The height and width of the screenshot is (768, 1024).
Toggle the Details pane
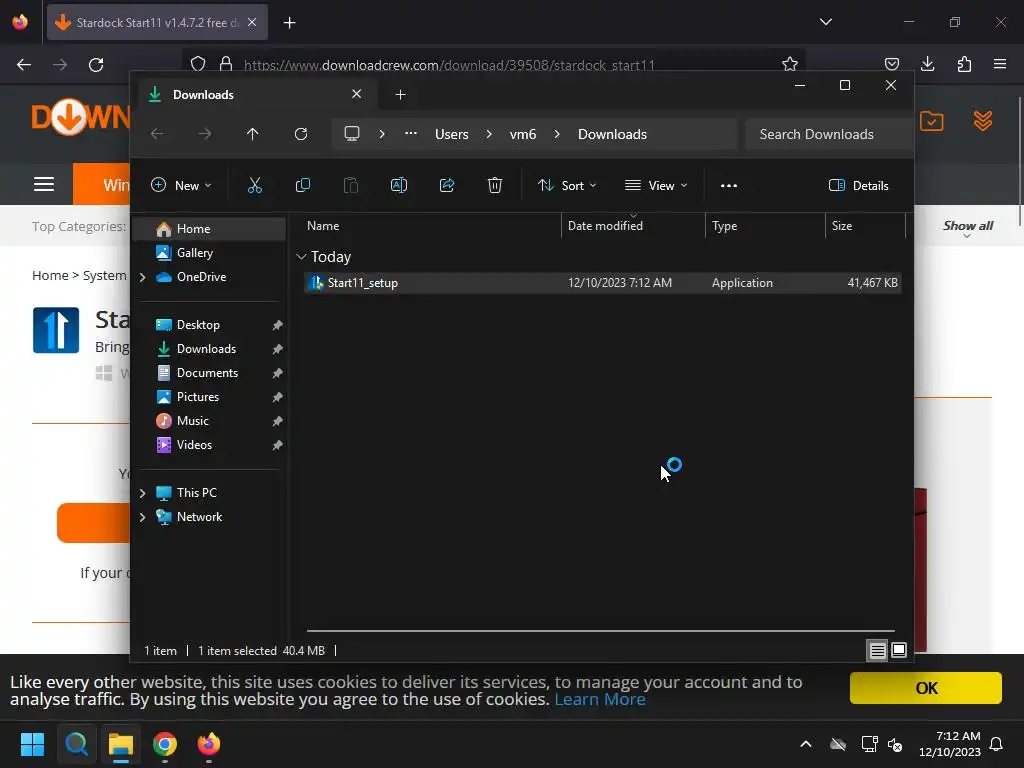858,185
